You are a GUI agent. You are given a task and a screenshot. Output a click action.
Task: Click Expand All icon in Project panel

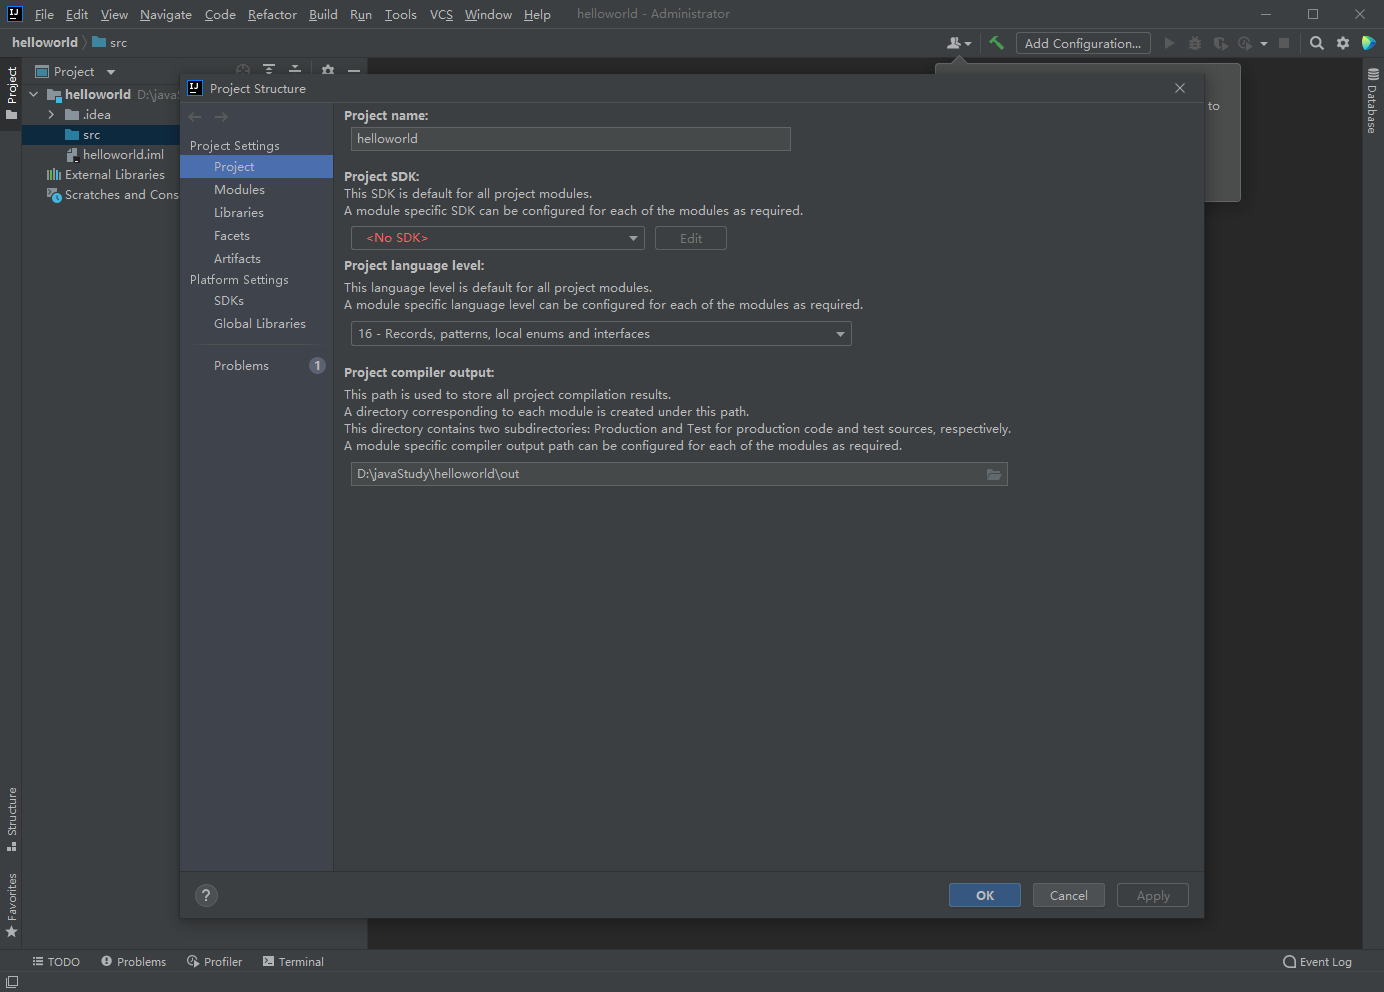269,70
